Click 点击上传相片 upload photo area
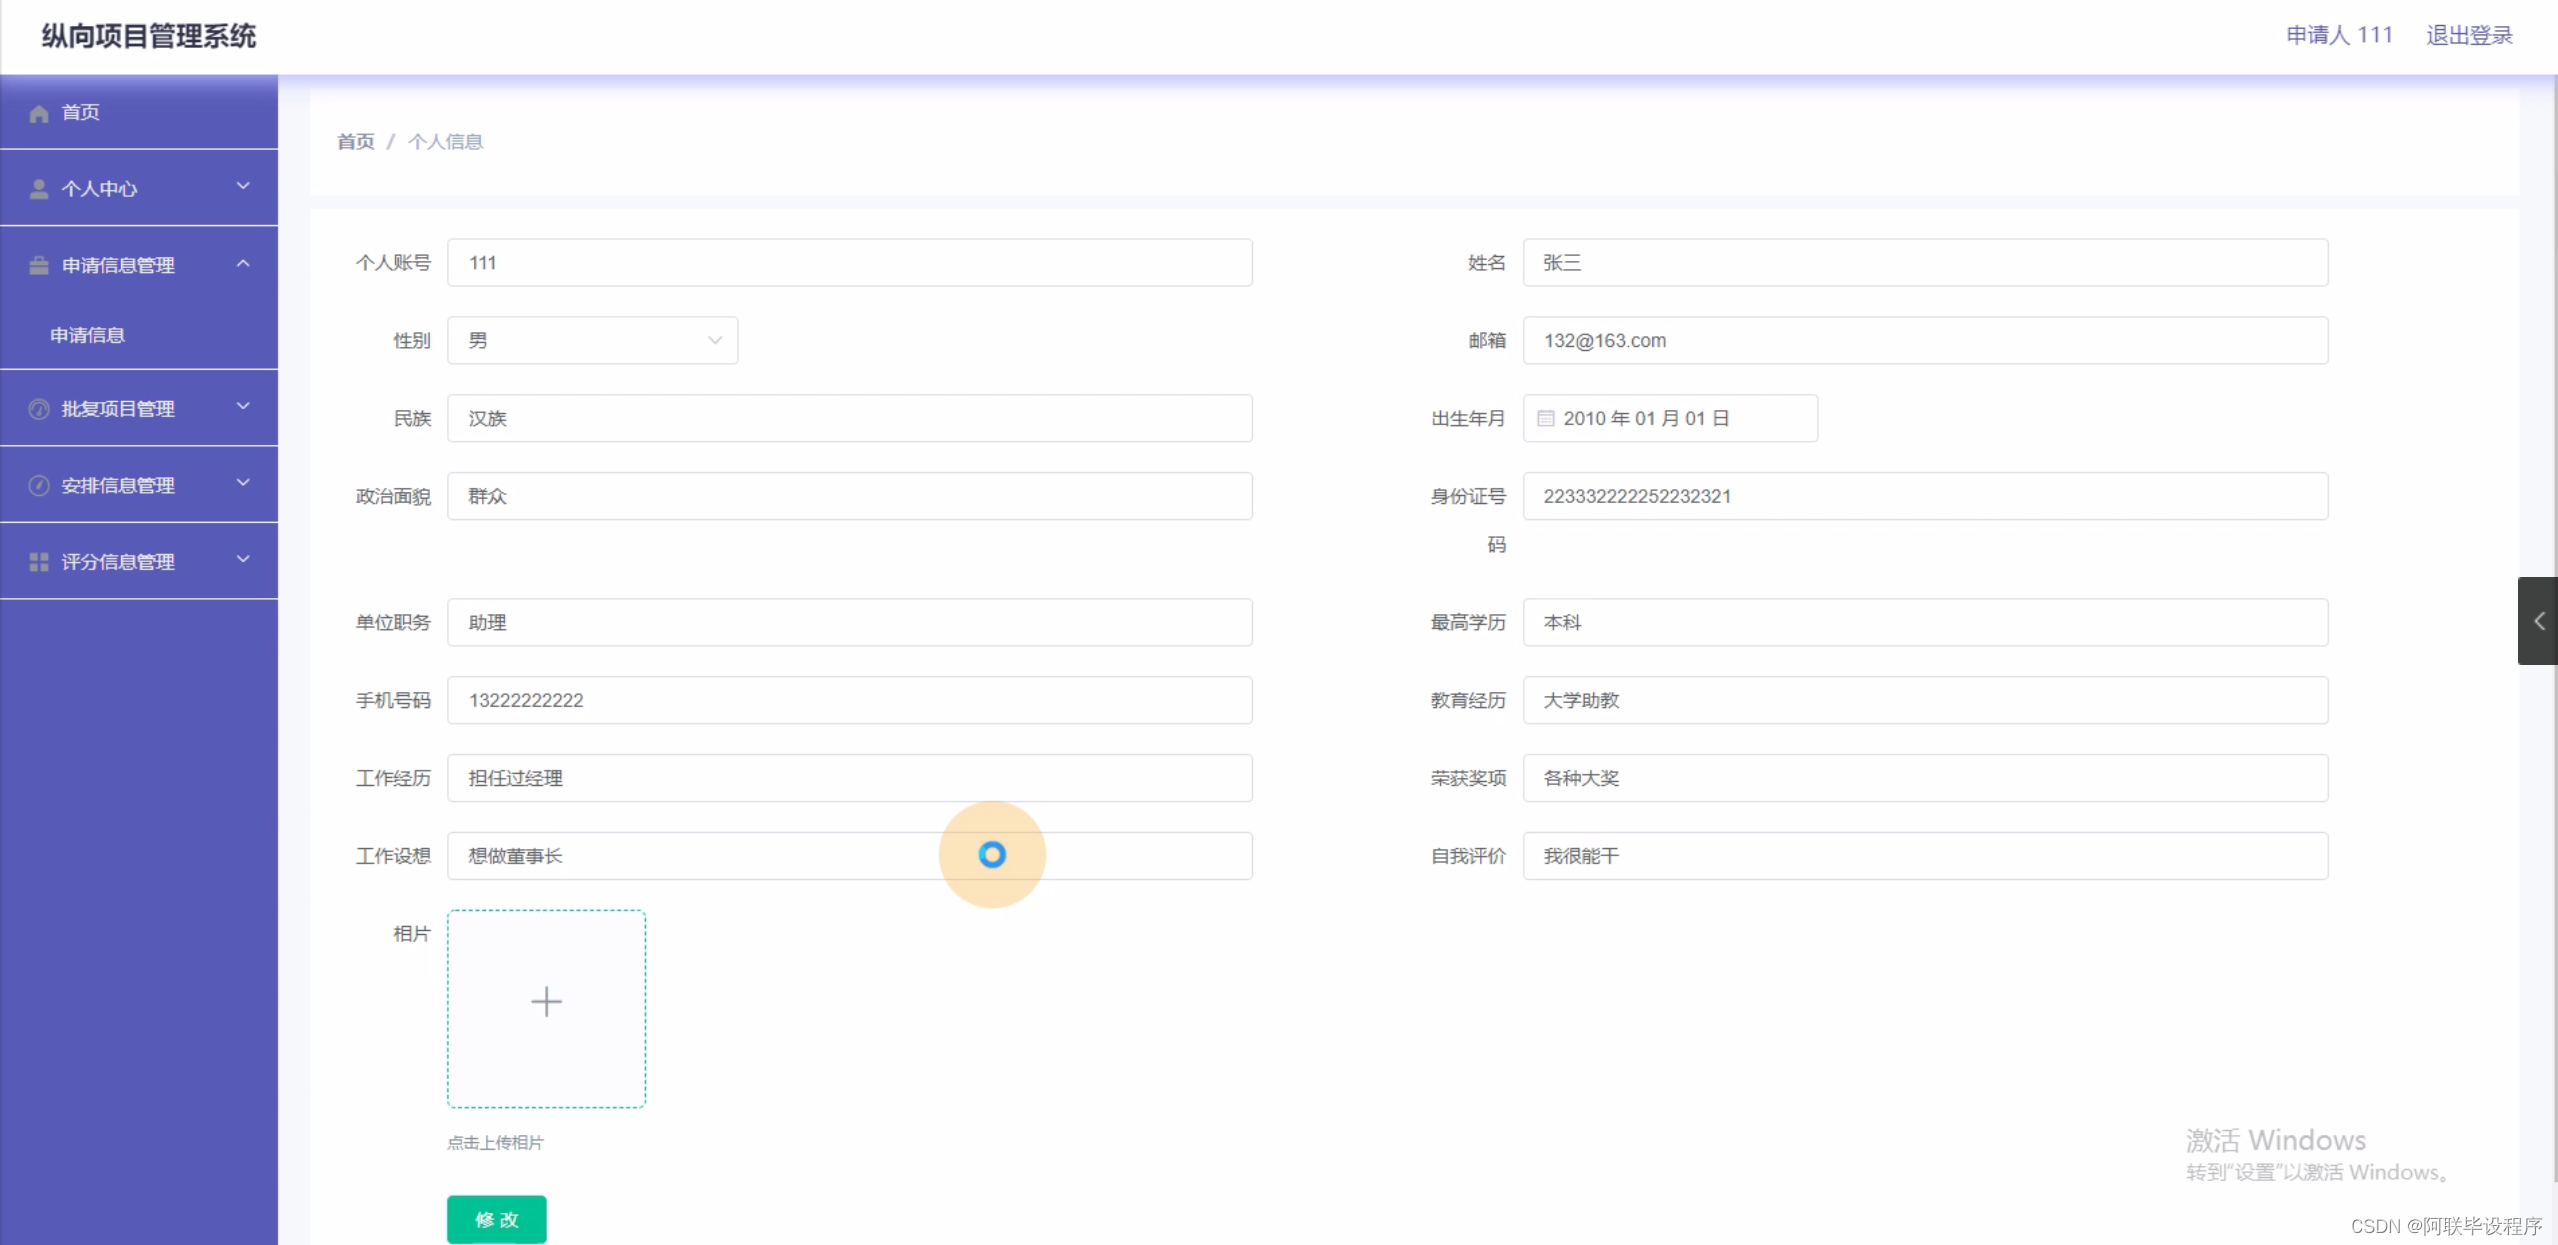The height and width of the screenshot is (1245, 2558). point(495,1142)
